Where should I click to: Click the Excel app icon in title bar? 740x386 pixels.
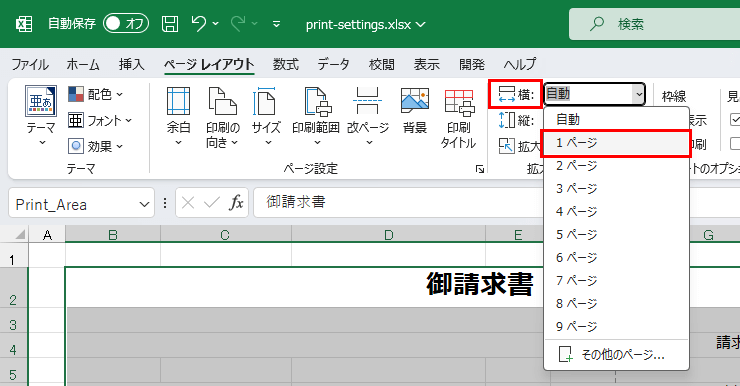pos(24,24)
